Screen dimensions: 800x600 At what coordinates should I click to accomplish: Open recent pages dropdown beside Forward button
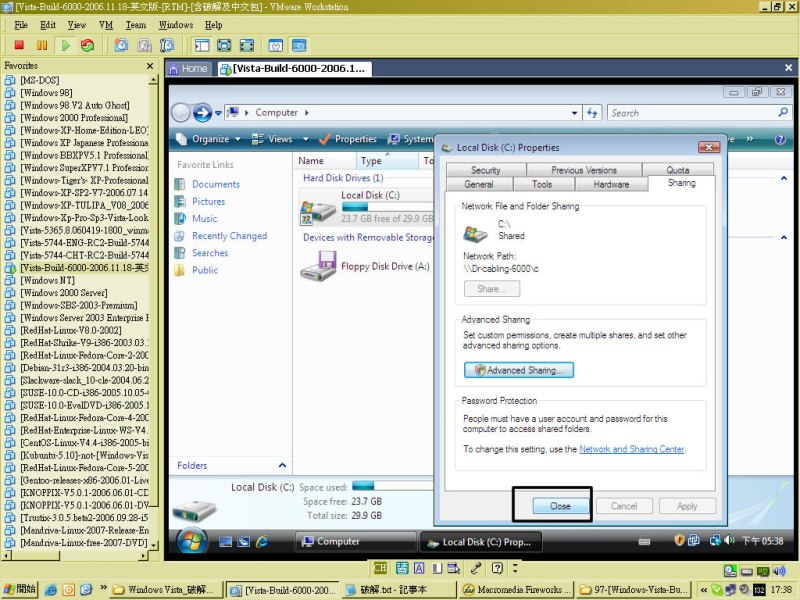click(x=218, y=113)
